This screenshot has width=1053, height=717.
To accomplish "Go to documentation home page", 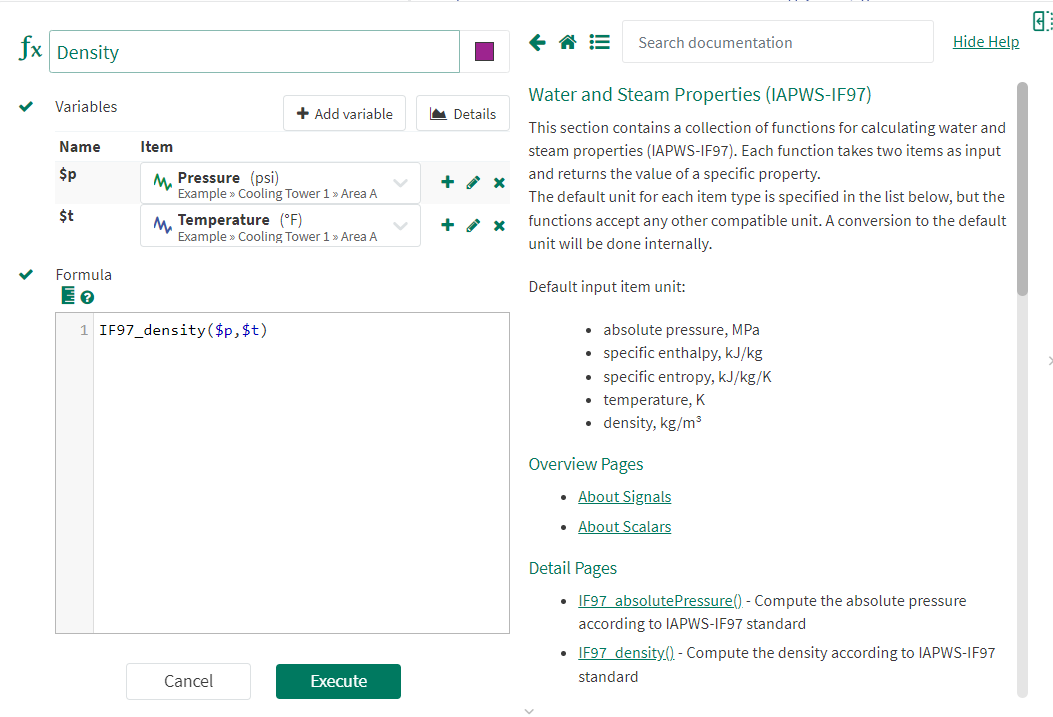I will click(567, 42).
